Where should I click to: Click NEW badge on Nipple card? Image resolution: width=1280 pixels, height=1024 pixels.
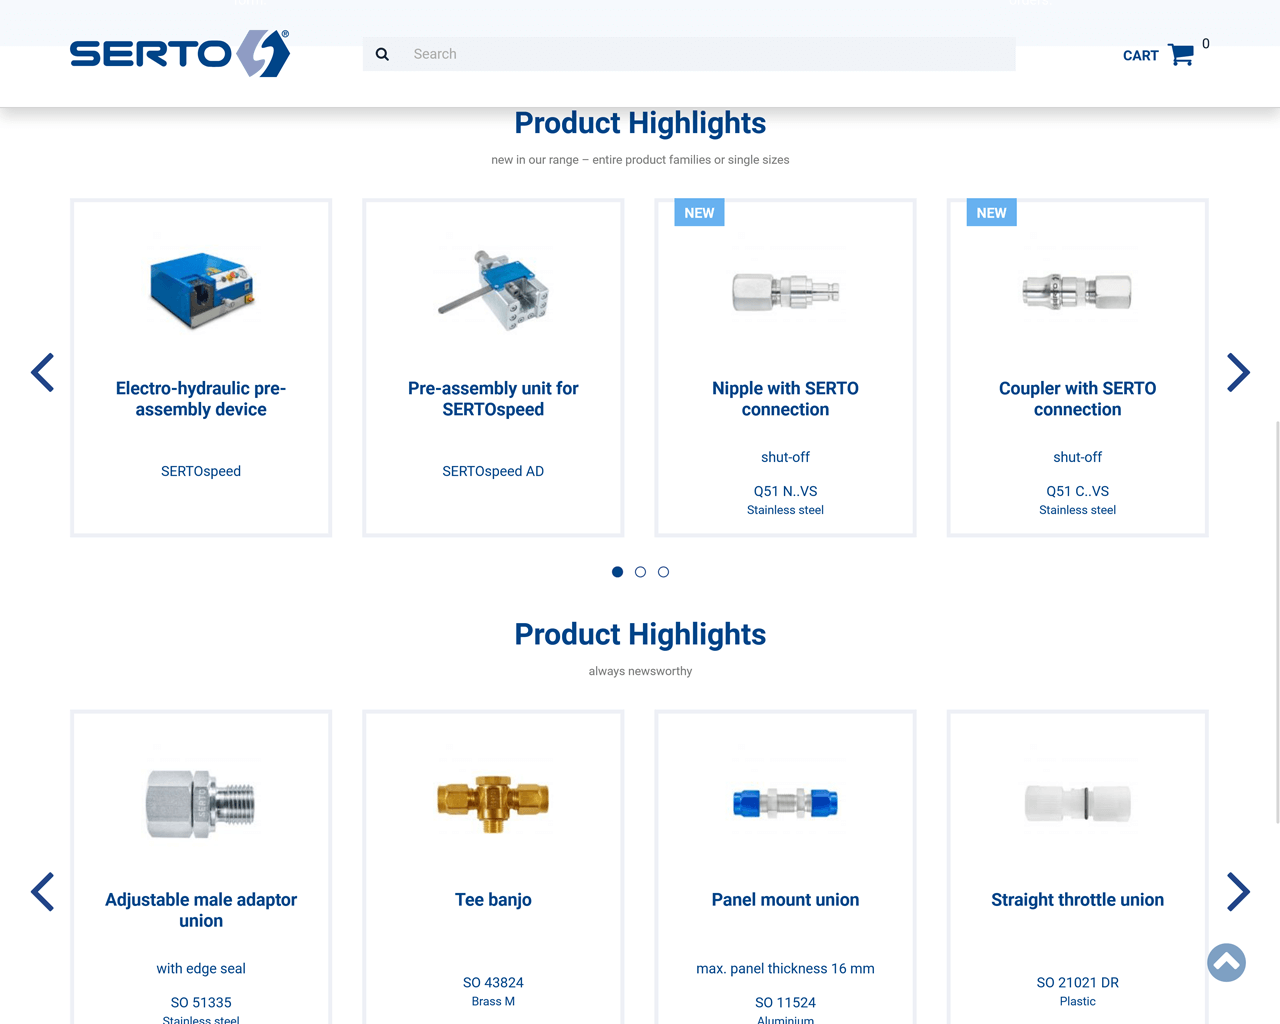[x=699, y=213]
